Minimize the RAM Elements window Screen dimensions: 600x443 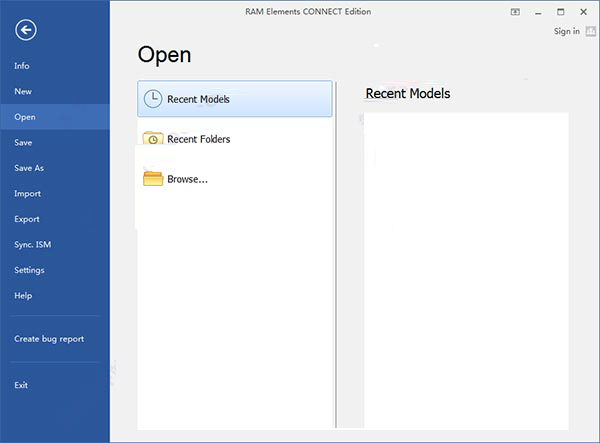[x=538, y=12]
